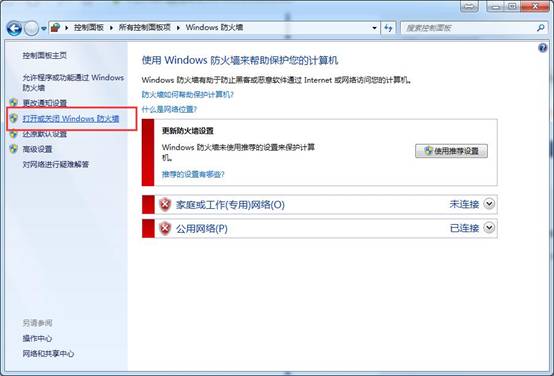Click shield icon beside 还原默认设置
554x376 pixels.
coord(13,134)
